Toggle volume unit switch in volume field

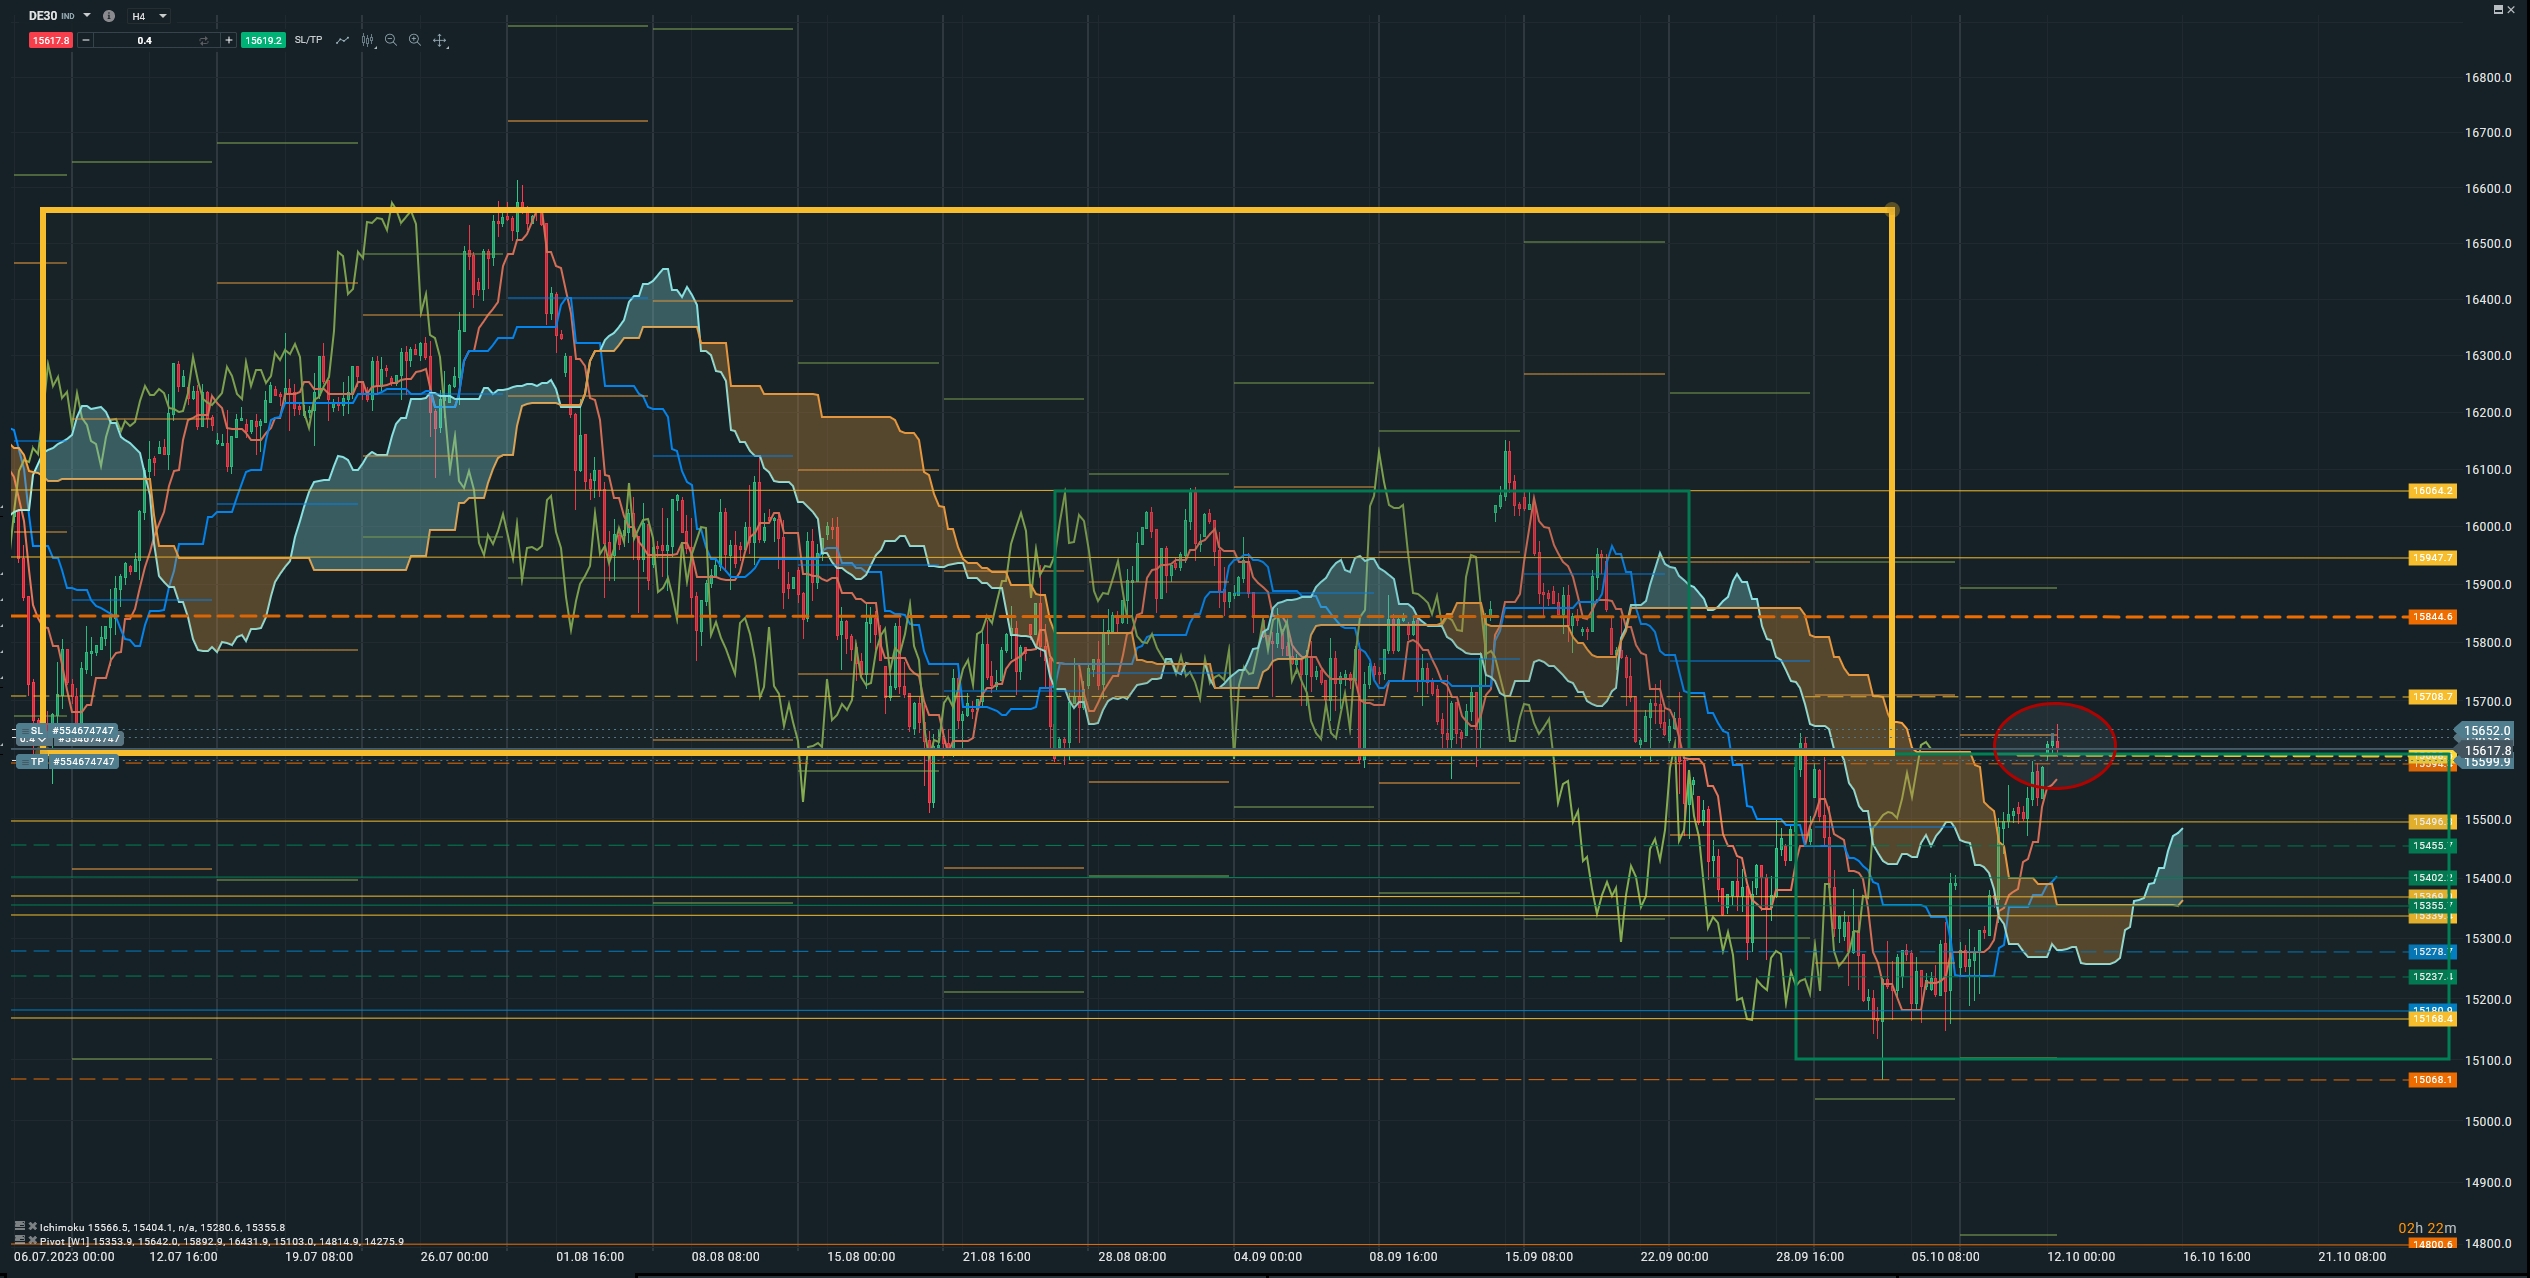[204, 40]
